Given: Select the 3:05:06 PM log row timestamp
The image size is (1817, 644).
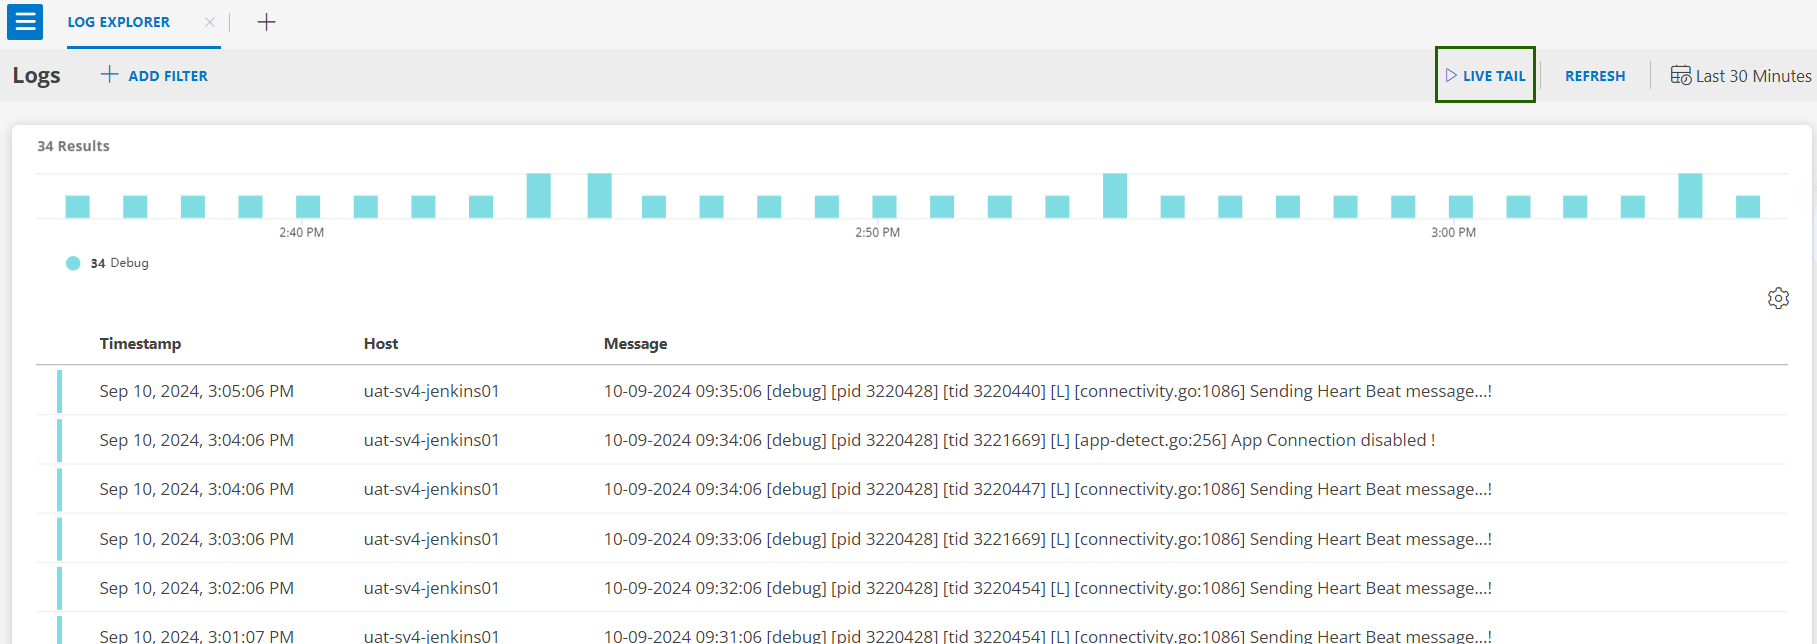Looking at the screenshot, I should pos(196,391).
